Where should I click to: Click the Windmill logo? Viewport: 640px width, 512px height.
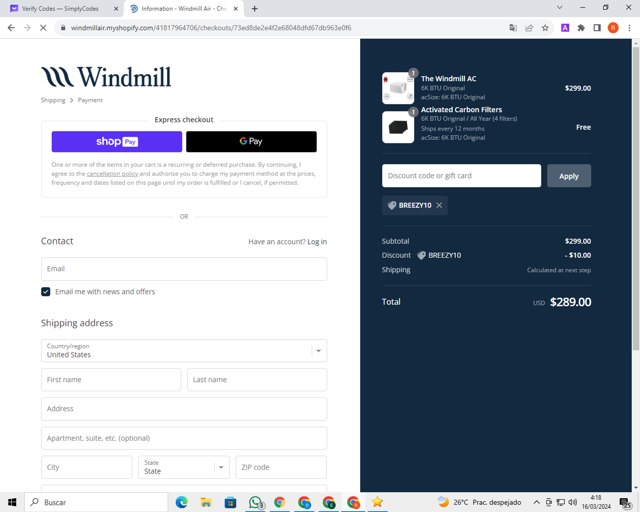(106, 77)
